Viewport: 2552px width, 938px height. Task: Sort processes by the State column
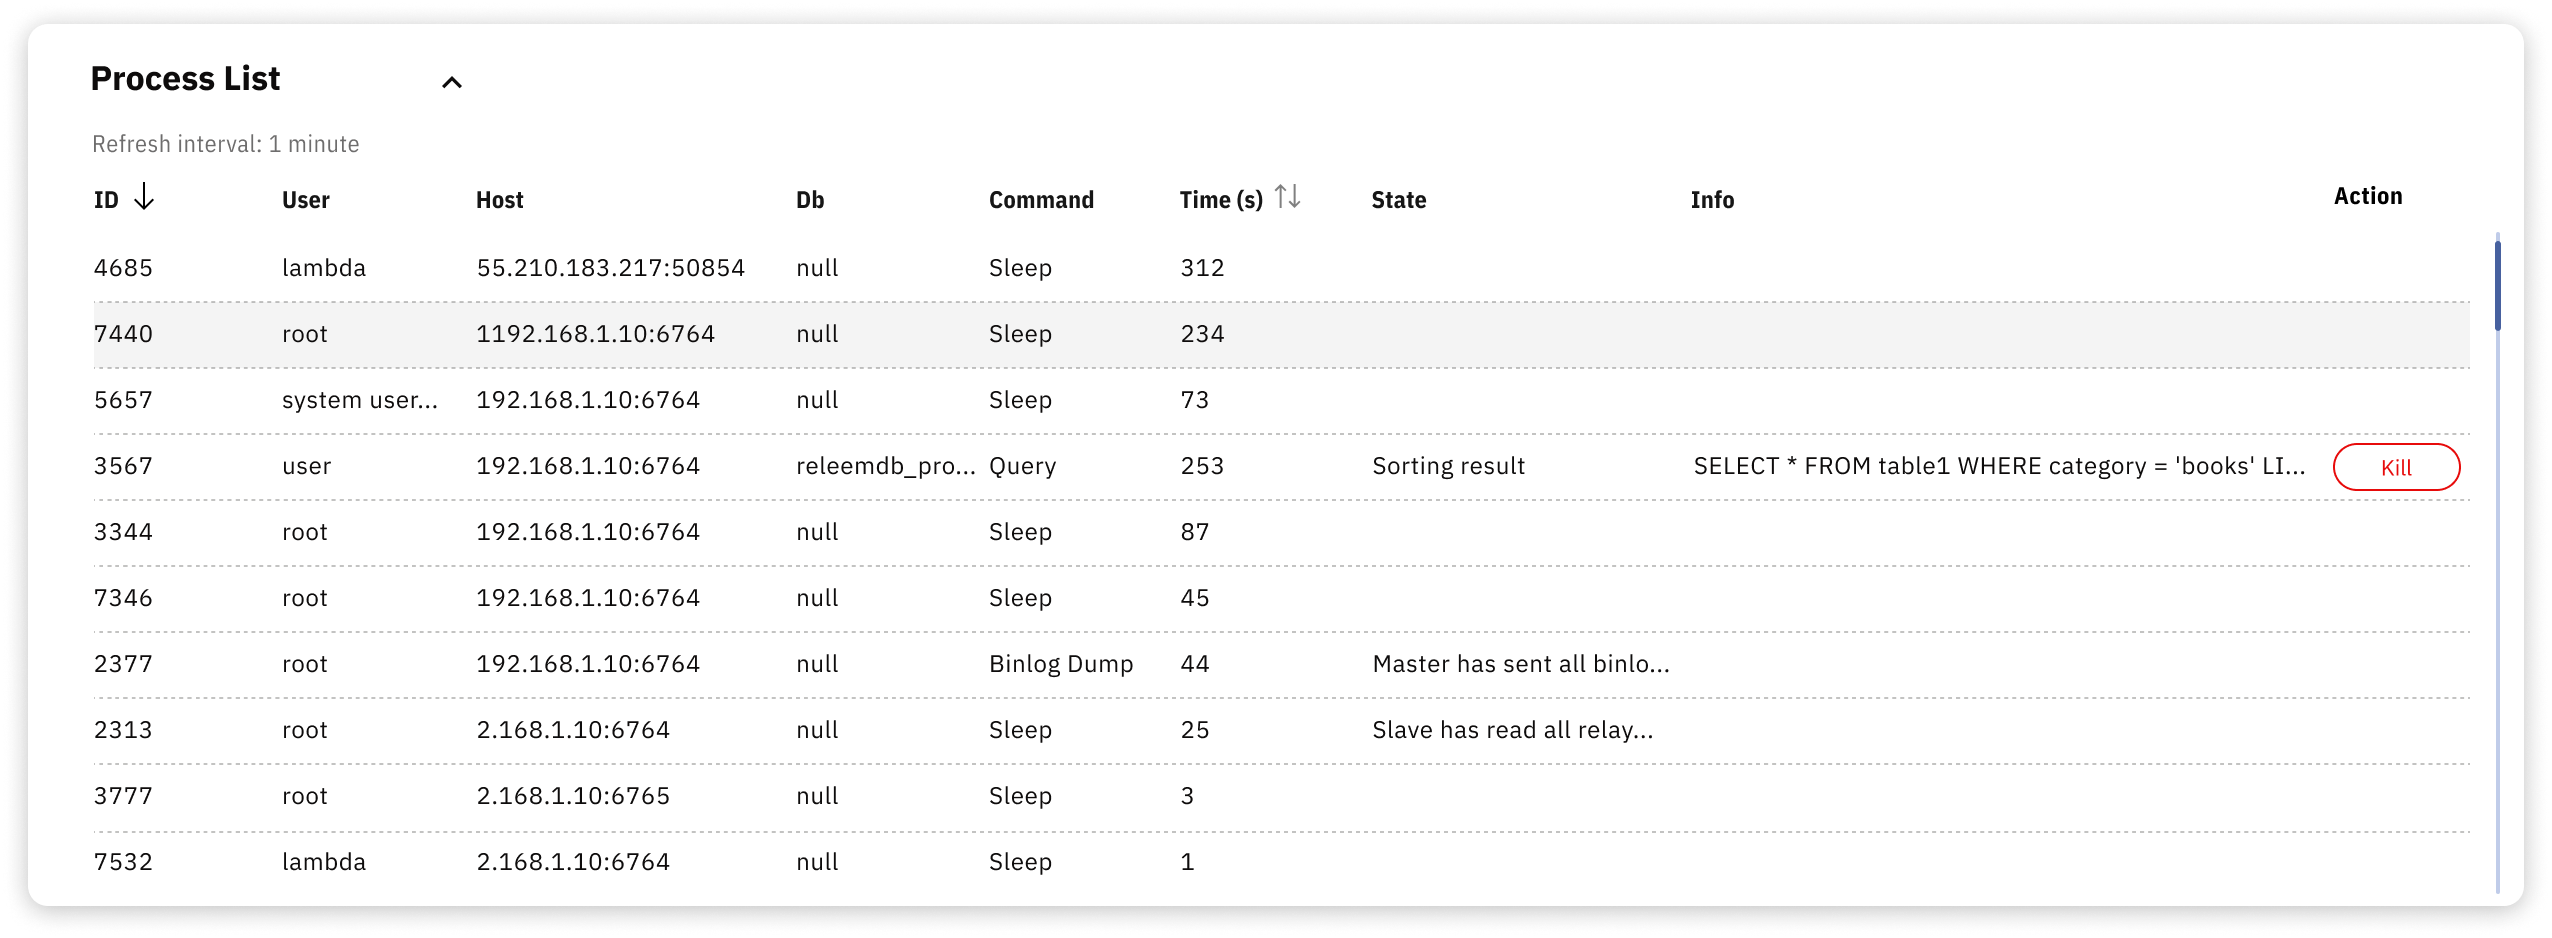coord(1397,200)
